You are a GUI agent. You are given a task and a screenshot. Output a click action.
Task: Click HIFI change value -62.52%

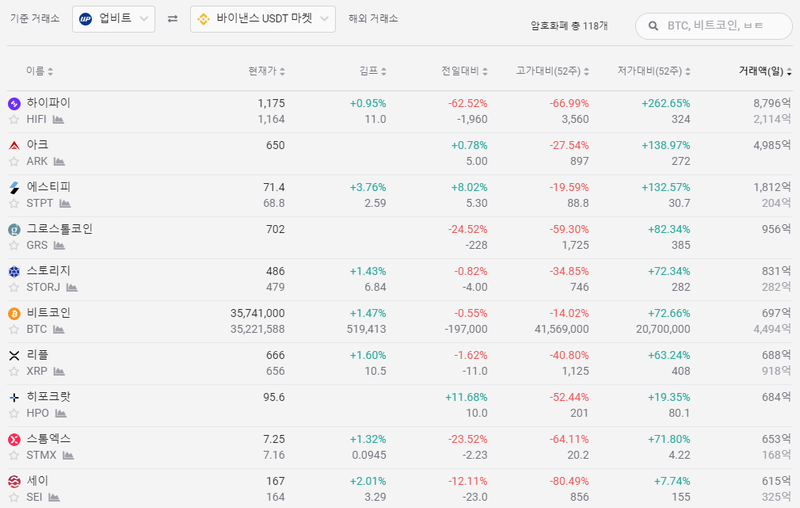click(x=468, y=104)
